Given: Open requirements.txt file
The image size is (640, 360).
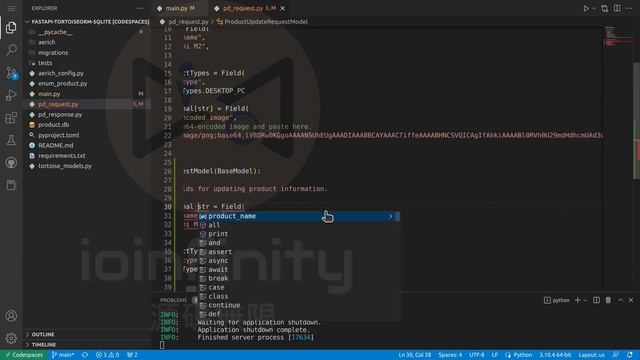Looking at the screenshot, I should point(62,156).
